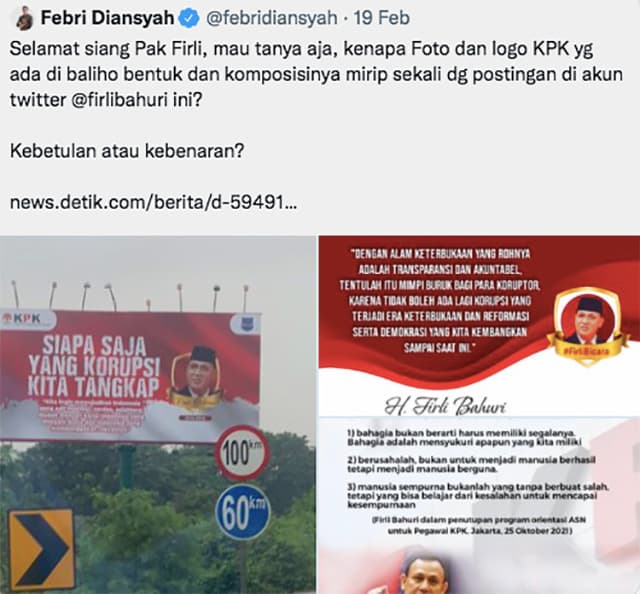This screenshot has height=594, width=640.
Task: Open Febri Diansyah's profile avatar
Action: click(x=24, y=19)
